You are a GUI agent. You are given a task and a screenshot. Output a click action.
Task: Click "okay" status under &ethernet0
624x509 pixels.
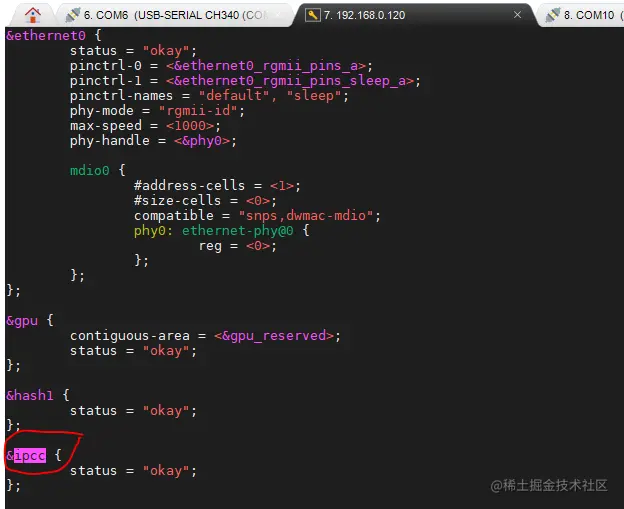(166, 51)
